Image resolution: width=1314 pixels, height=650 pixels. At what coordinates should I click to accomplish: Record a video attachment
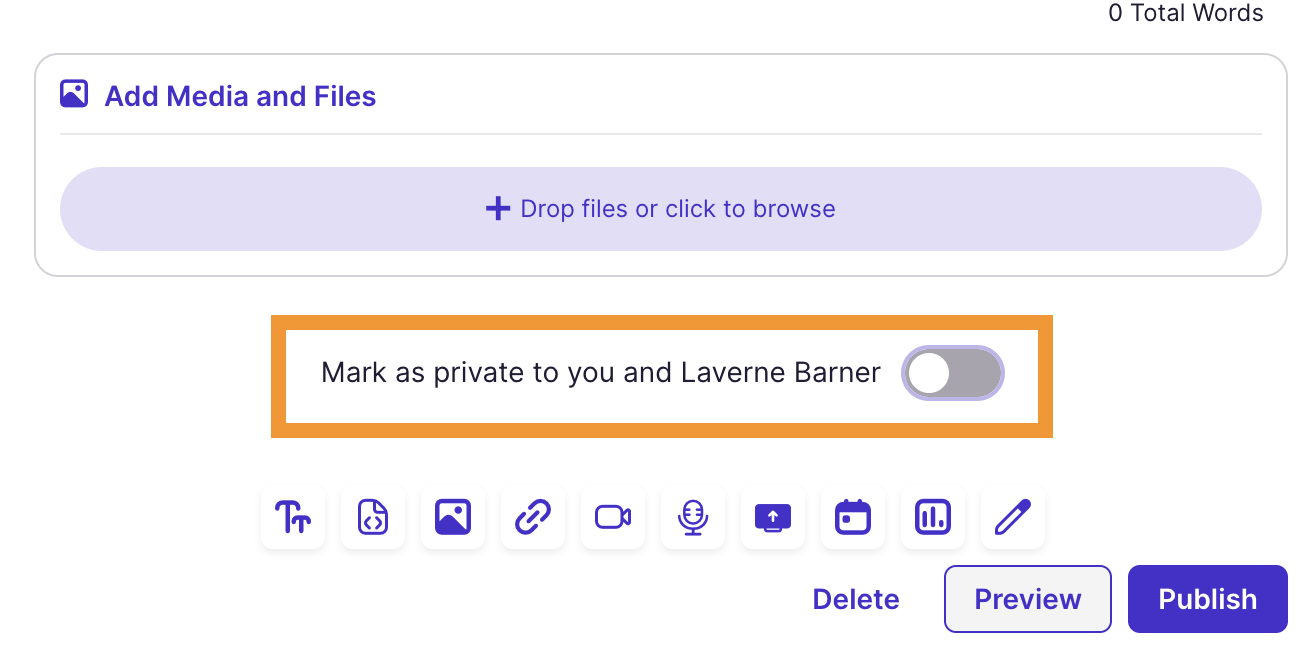click(x=612, y=517)
